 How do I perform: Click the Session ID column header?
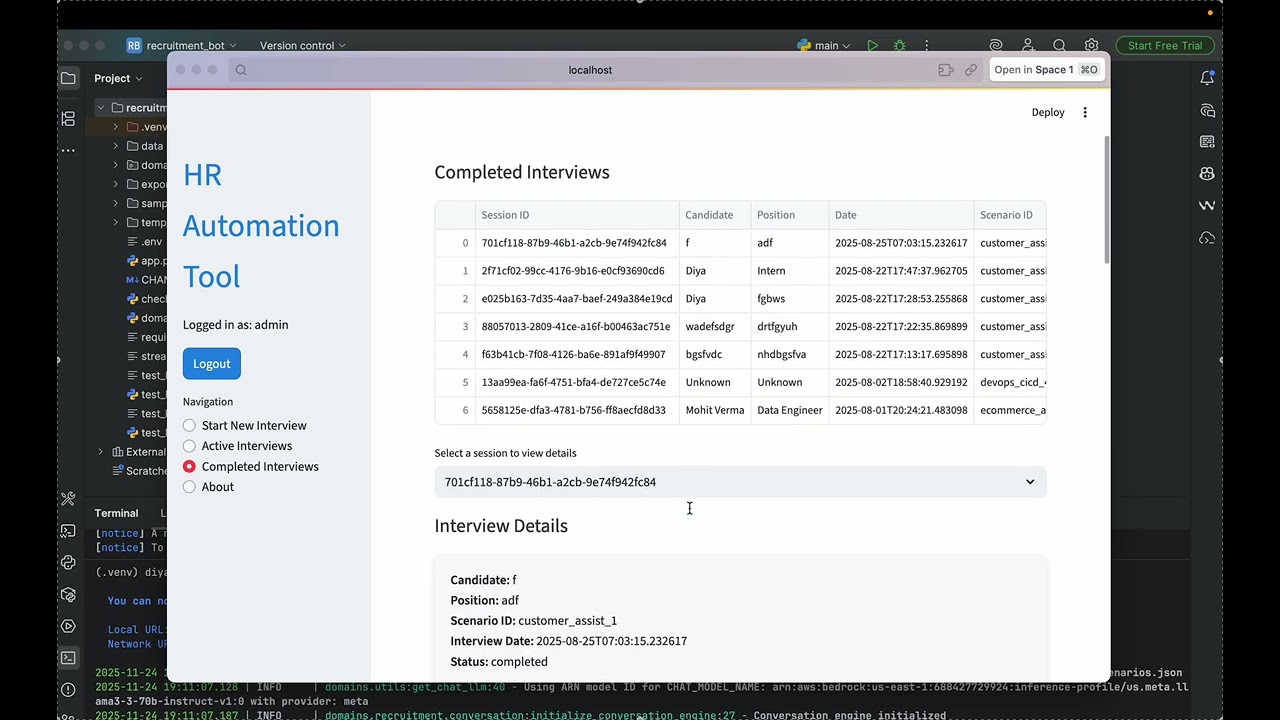[577, 215]
